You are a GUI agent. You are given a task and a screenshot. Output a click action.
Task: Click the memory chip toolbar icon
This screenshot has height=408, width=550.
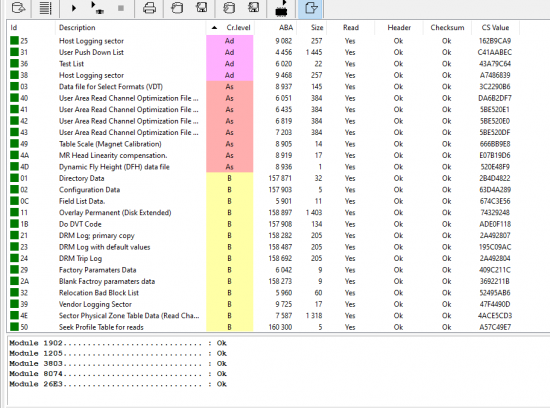pyautogui.click(x=281, y=8)
